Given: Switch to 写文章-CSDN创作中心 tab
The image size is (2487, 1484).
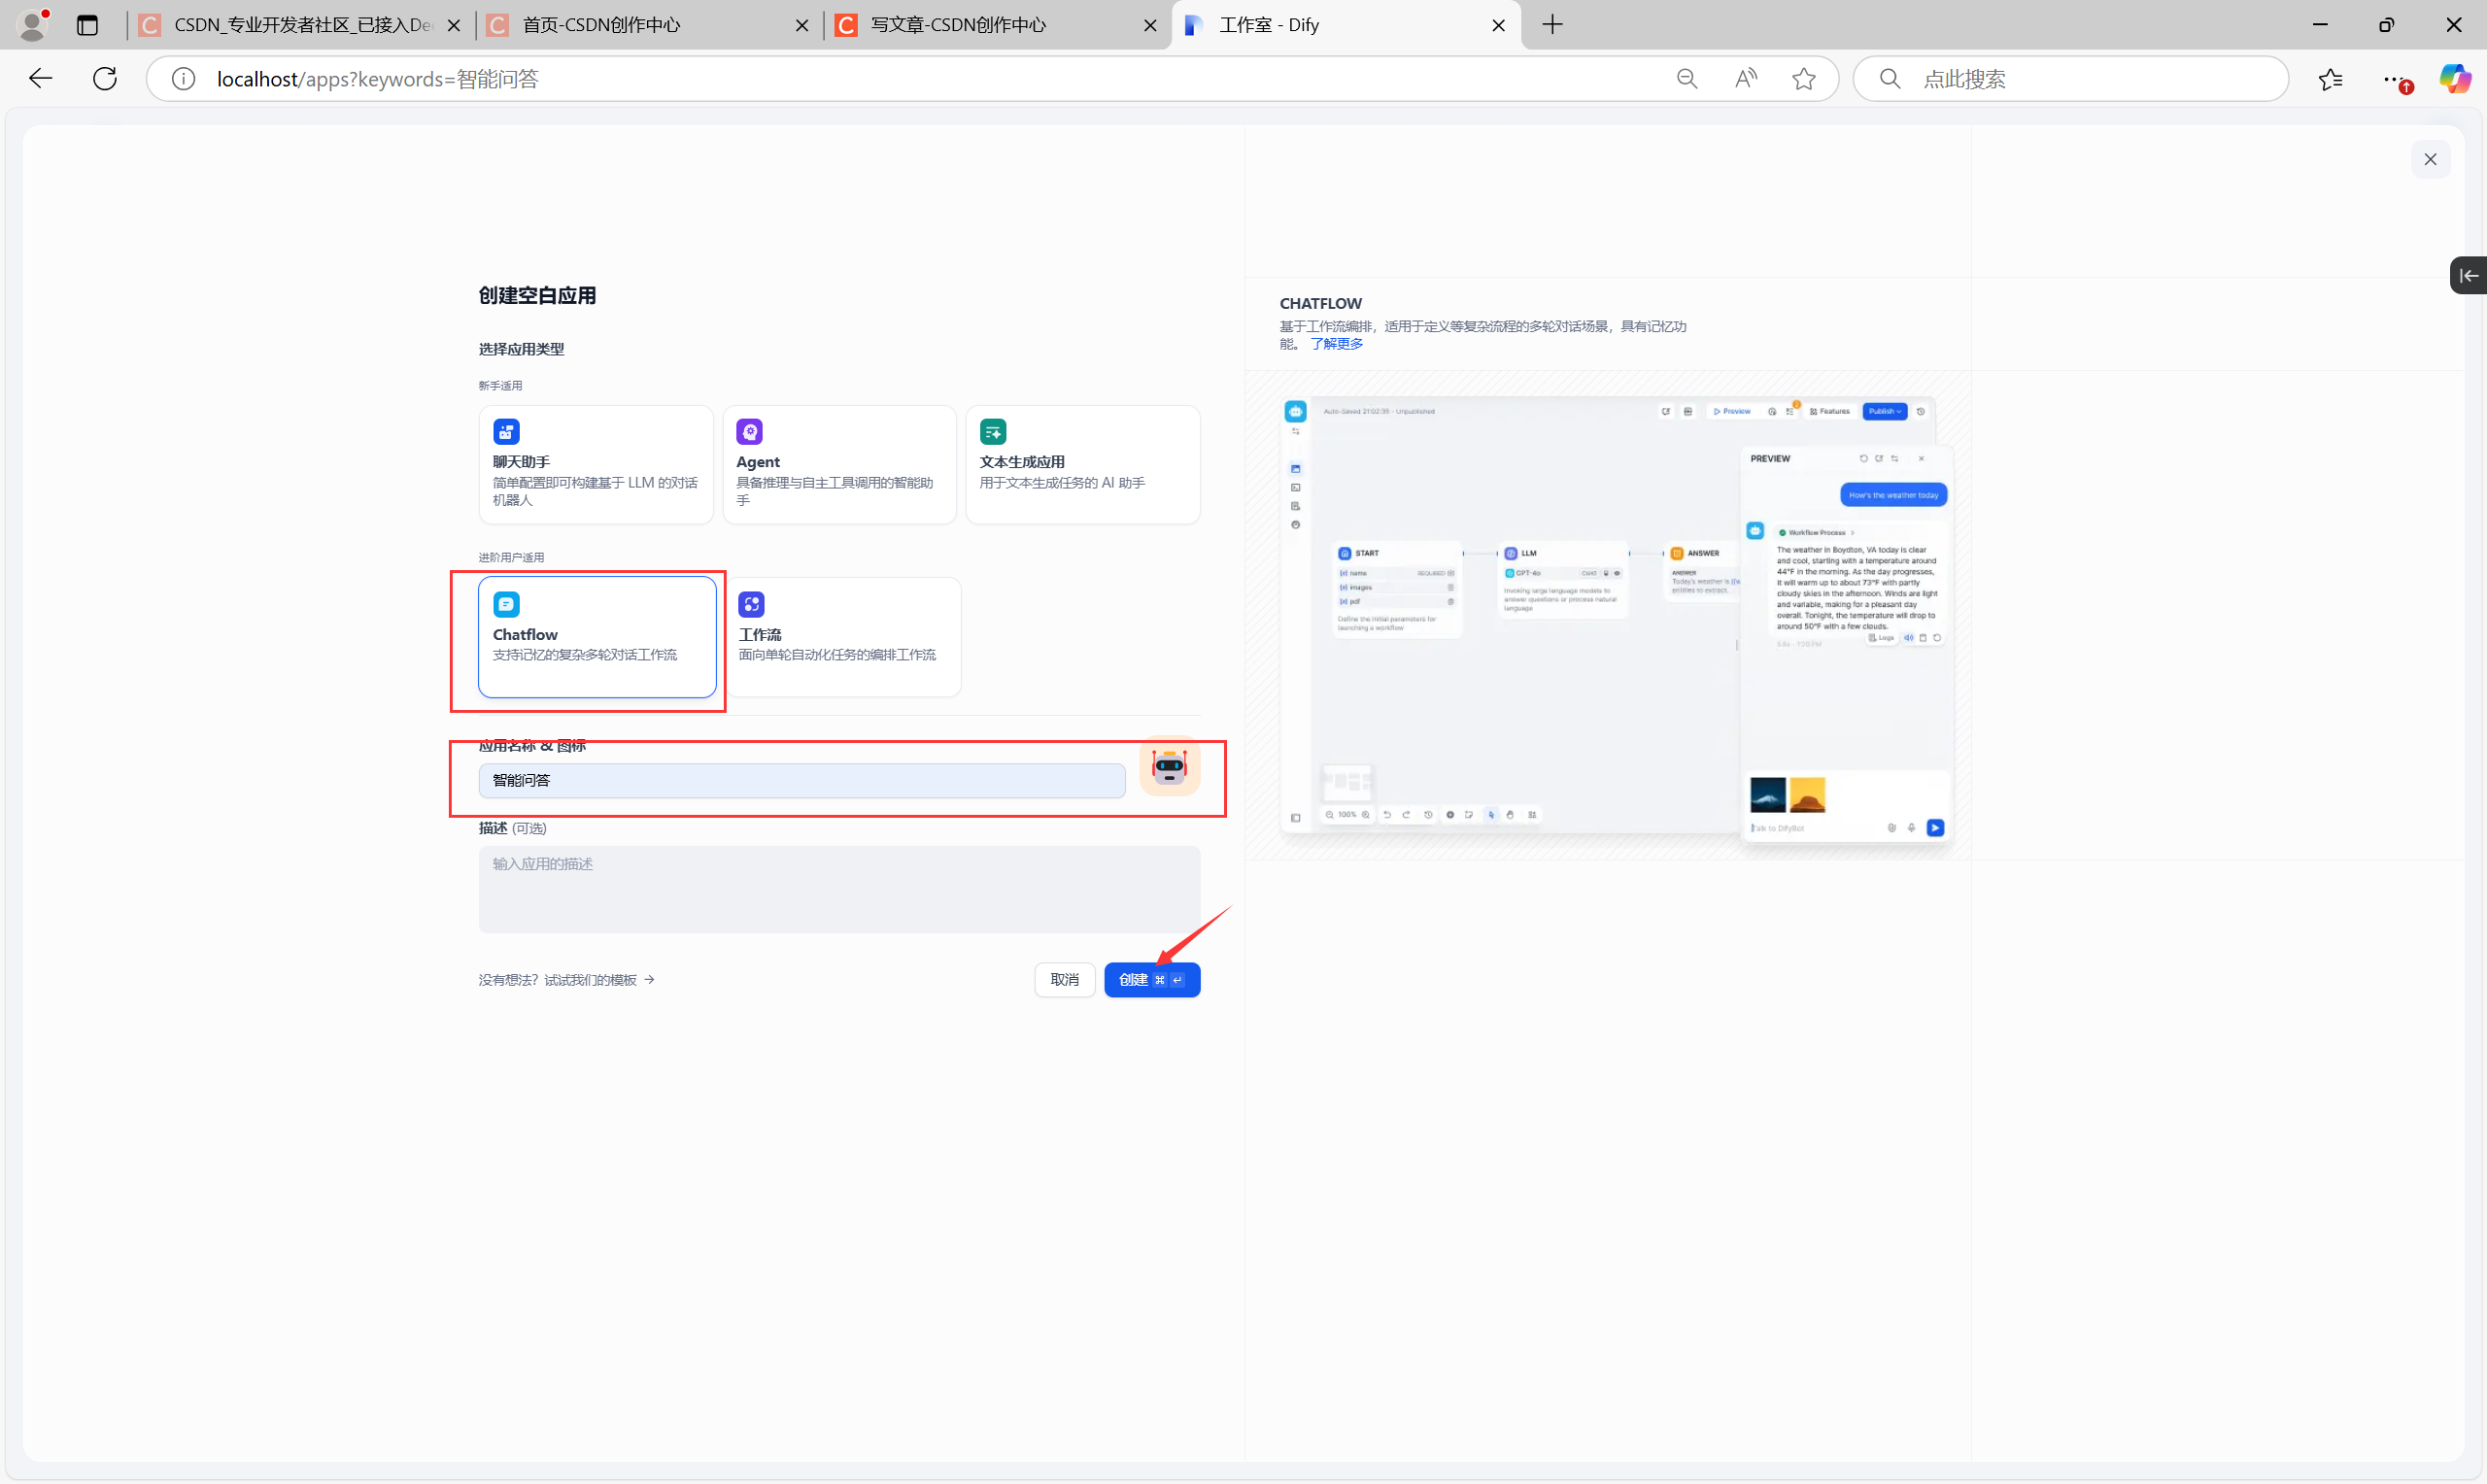Looking at the screenshot, I should click(x=957, y=25).
